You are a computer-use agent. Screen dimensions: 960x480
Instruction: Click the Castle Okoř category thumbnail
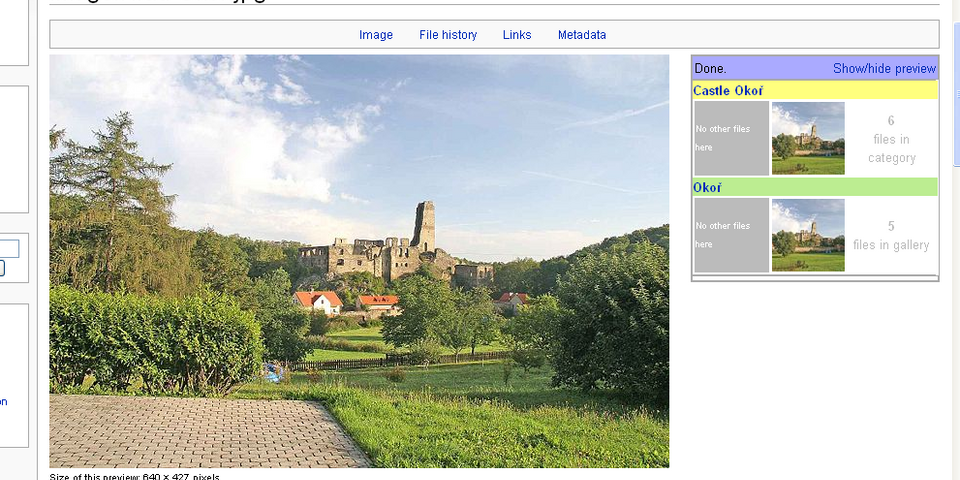pos(808,138)
